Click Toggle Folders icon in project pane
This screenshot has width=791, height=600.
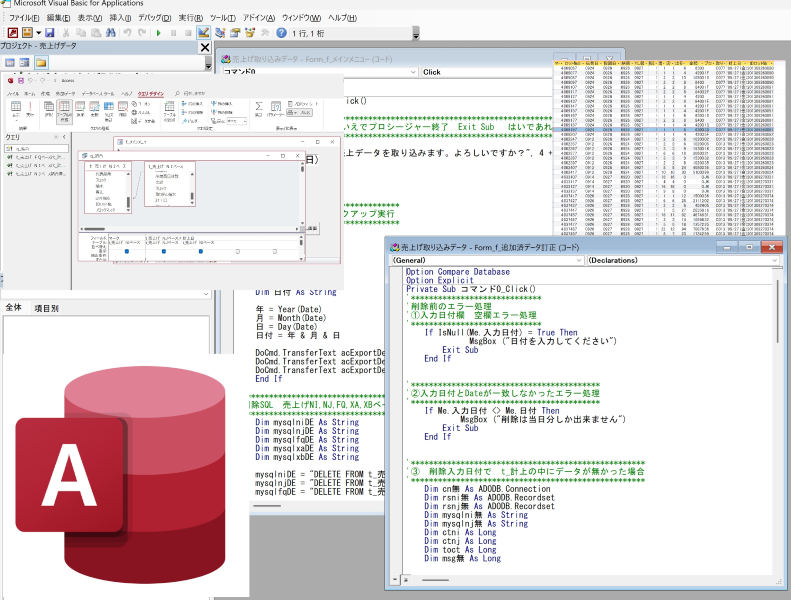(42, 62)
